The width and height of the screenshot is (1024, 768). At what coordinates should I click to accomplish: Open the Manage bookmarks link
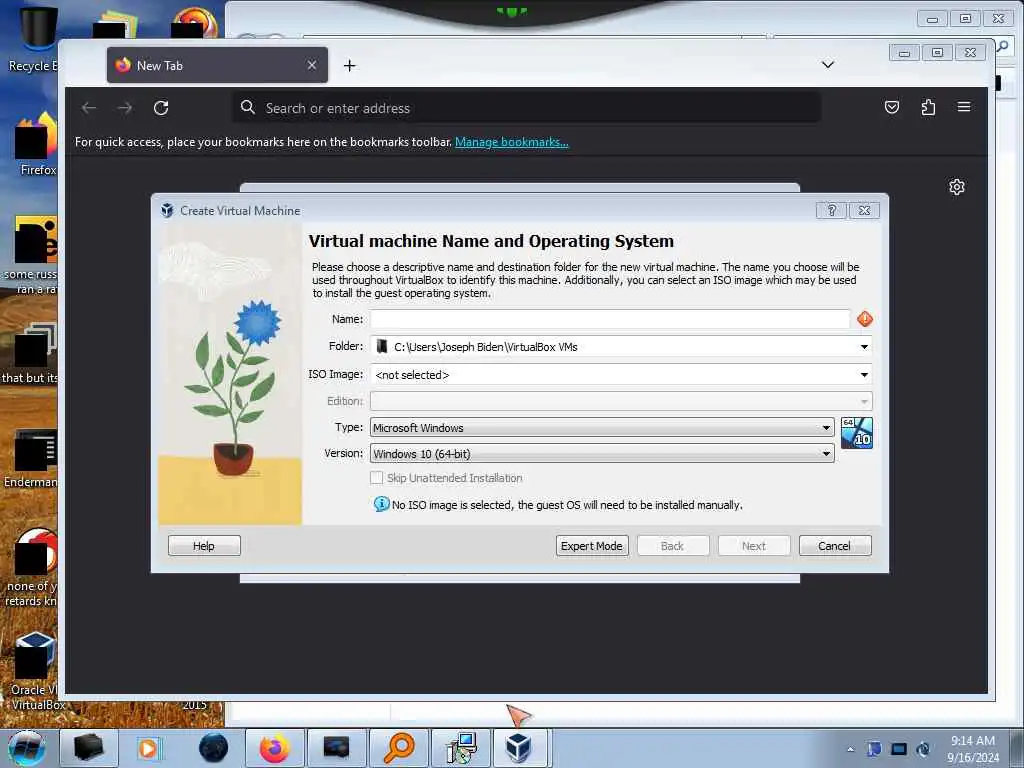click(511, 142)
